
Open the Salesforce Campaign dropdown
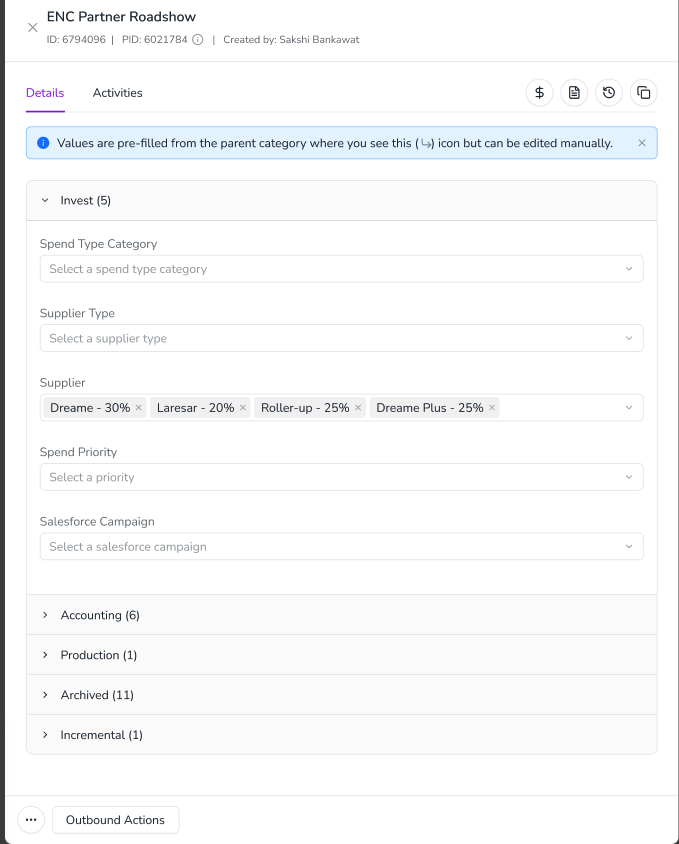[x=341, y=546]
